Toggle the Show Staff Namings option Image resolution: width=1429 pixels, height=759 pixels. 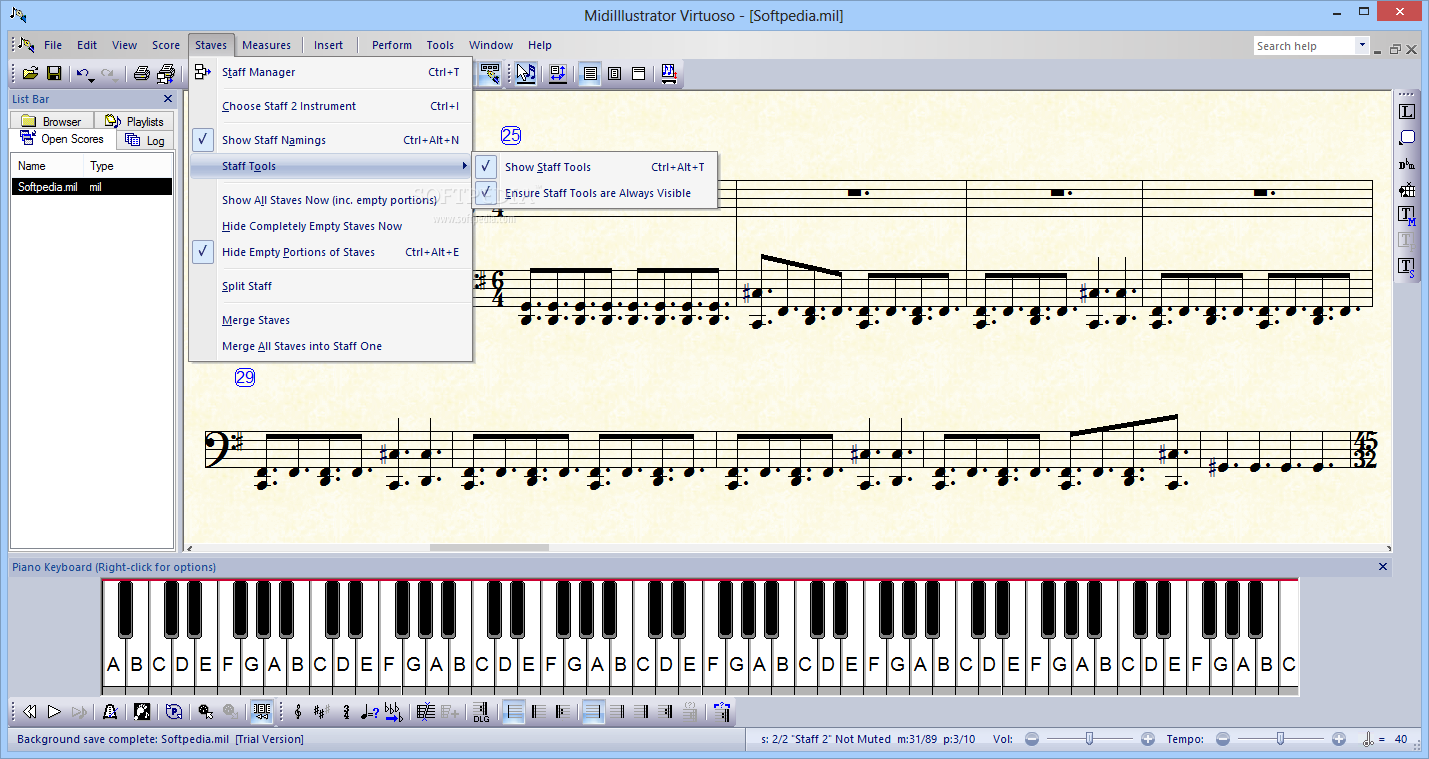coord(274,140)
